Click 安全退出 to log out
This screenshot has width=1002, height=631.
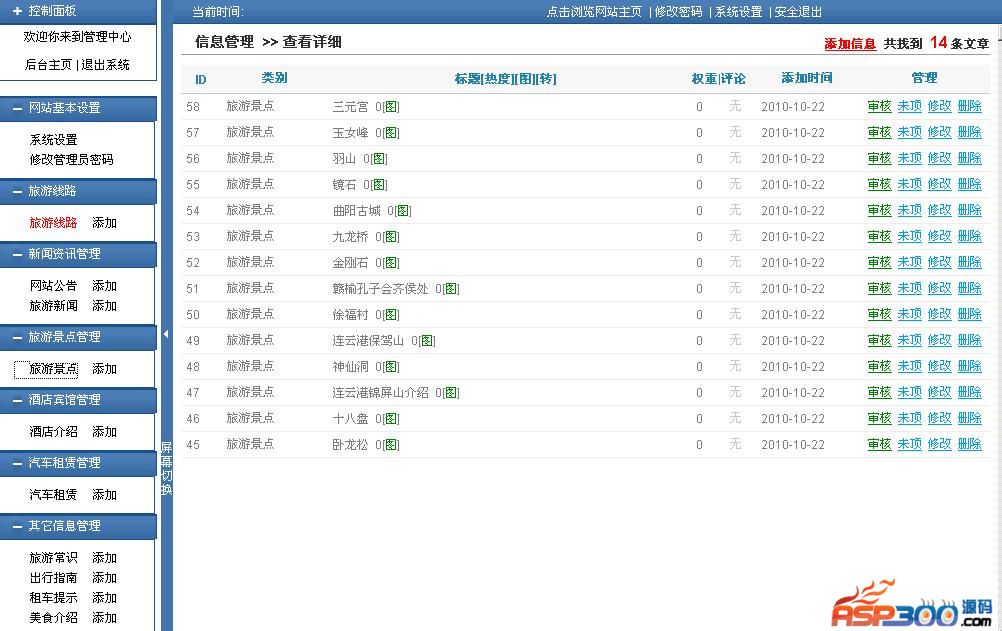click(798, 12)
